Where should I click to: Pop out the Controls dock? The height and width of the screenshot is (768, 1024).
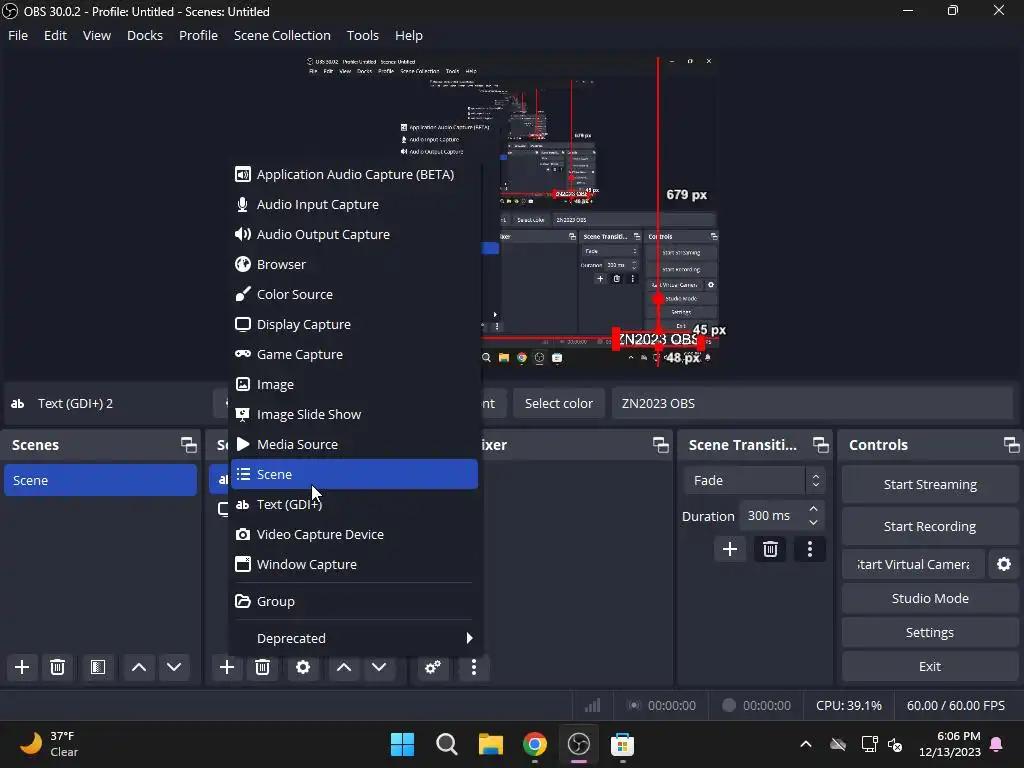point(1012,445)
